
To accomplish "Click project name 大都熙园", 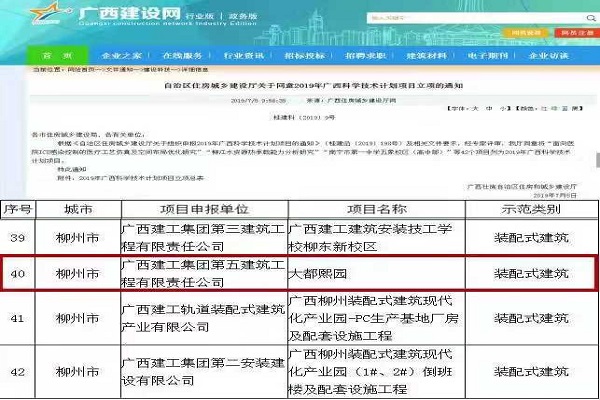I will [318, 274].
